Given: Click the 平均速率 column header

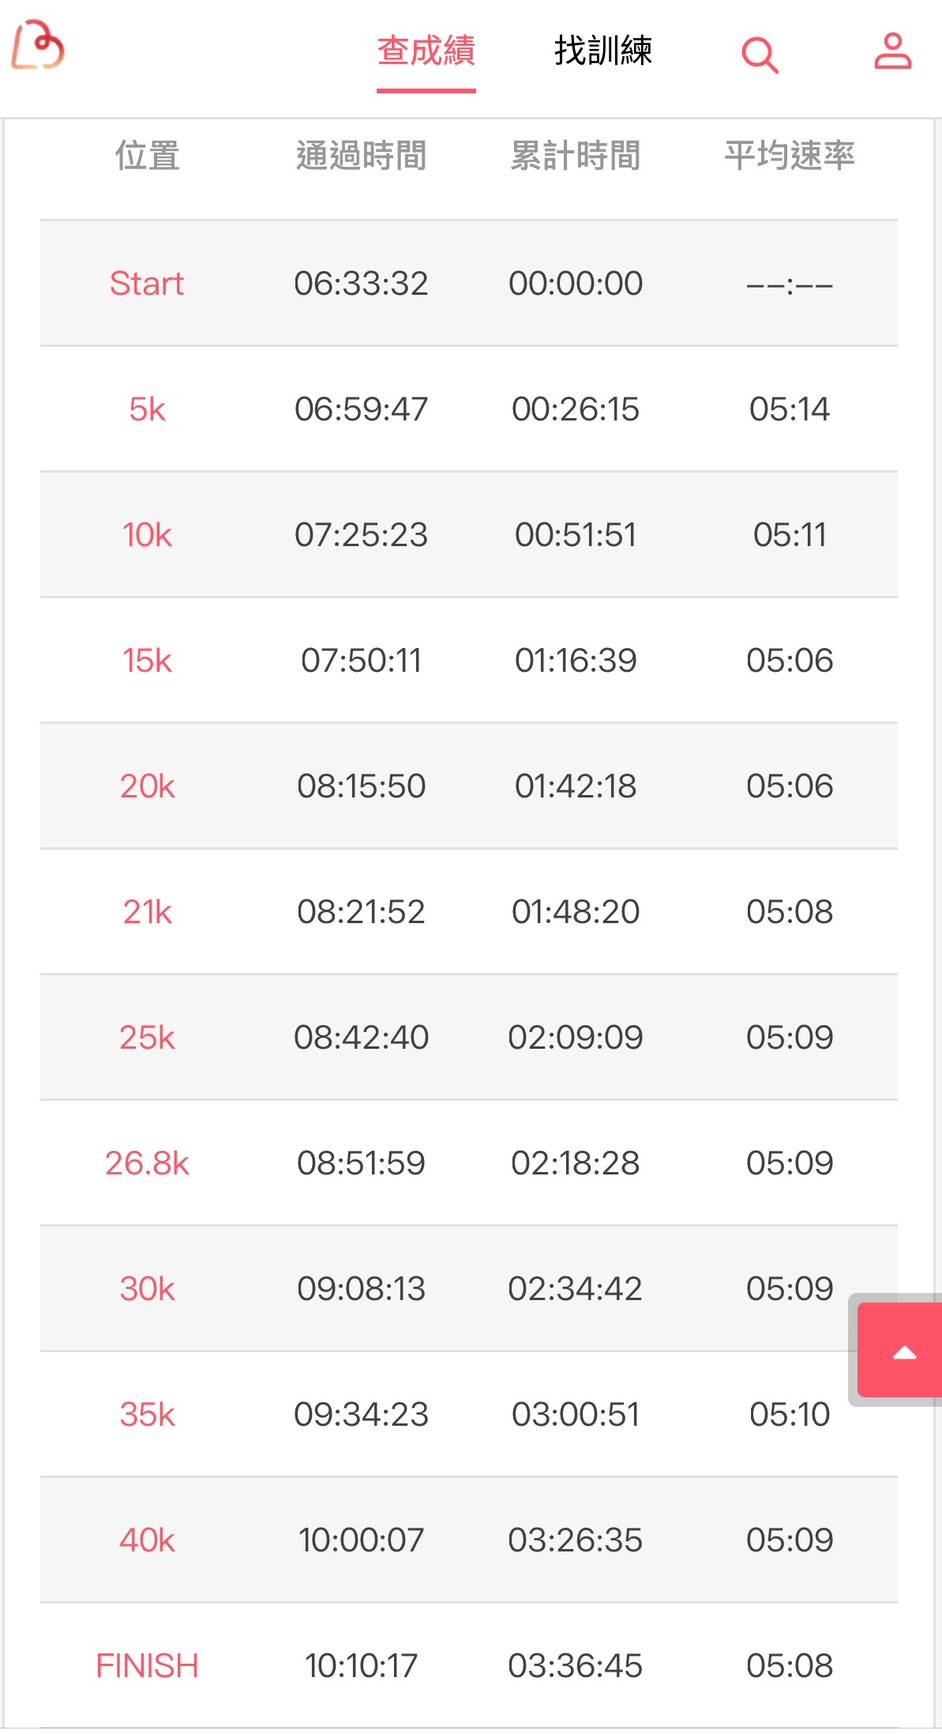Looking at the screenshot, I should pyautogui.click(x=789, y=156).
